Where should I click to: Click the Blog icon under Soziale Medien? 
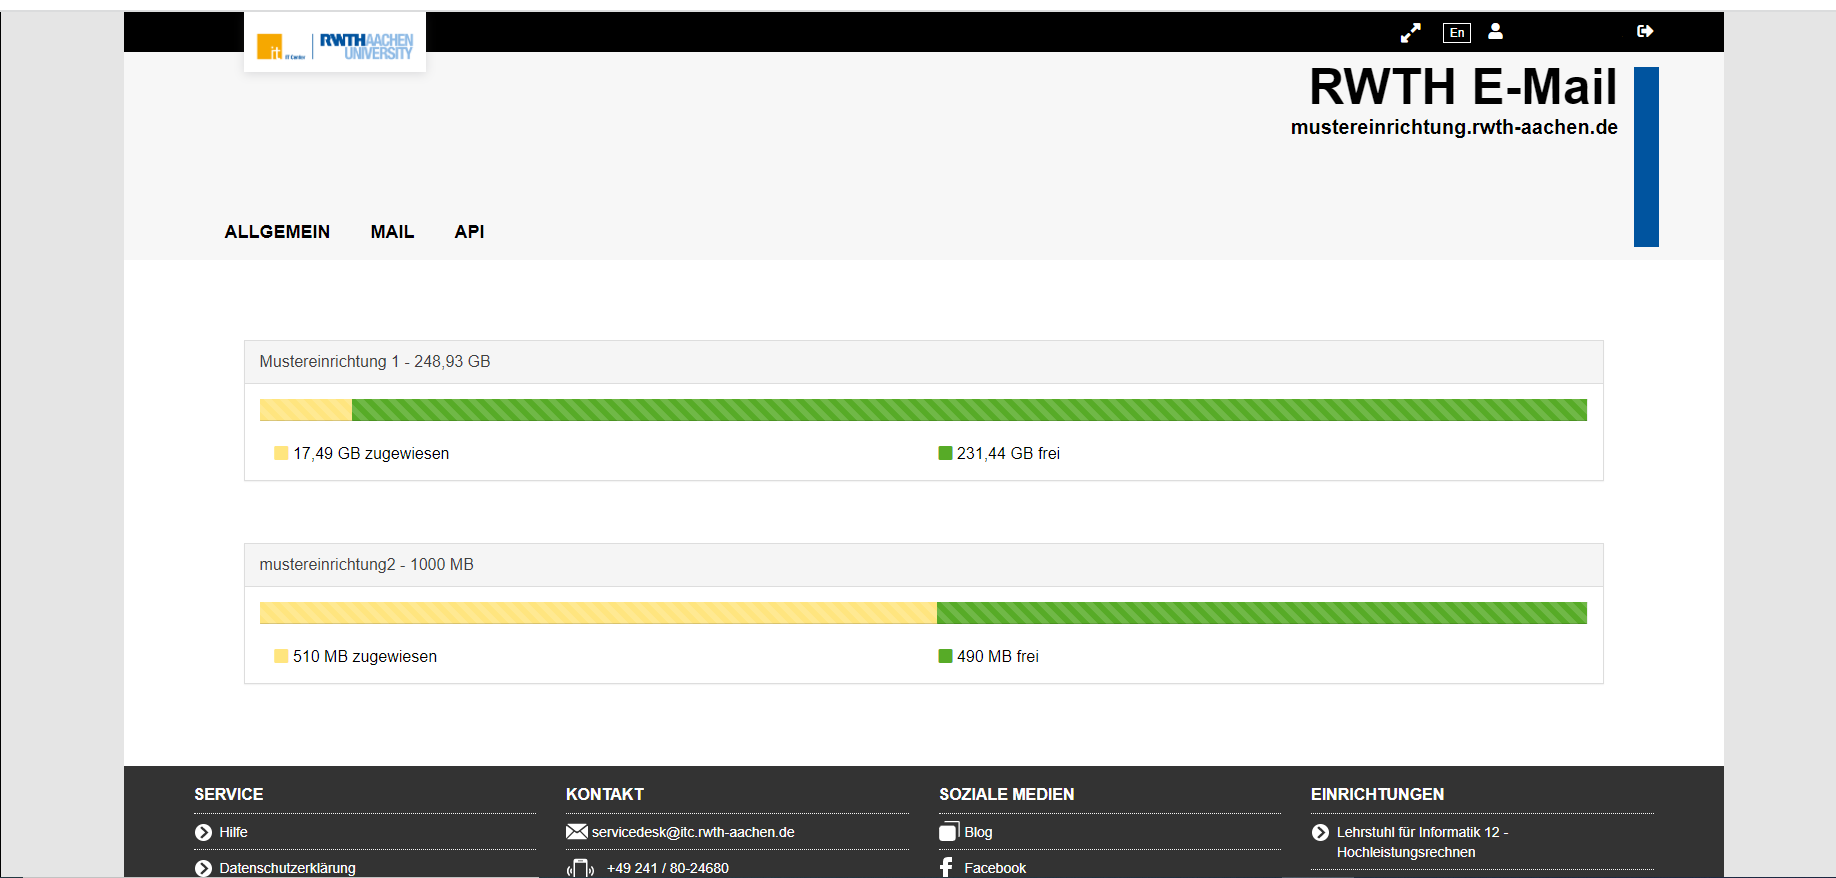pos(948,832)
